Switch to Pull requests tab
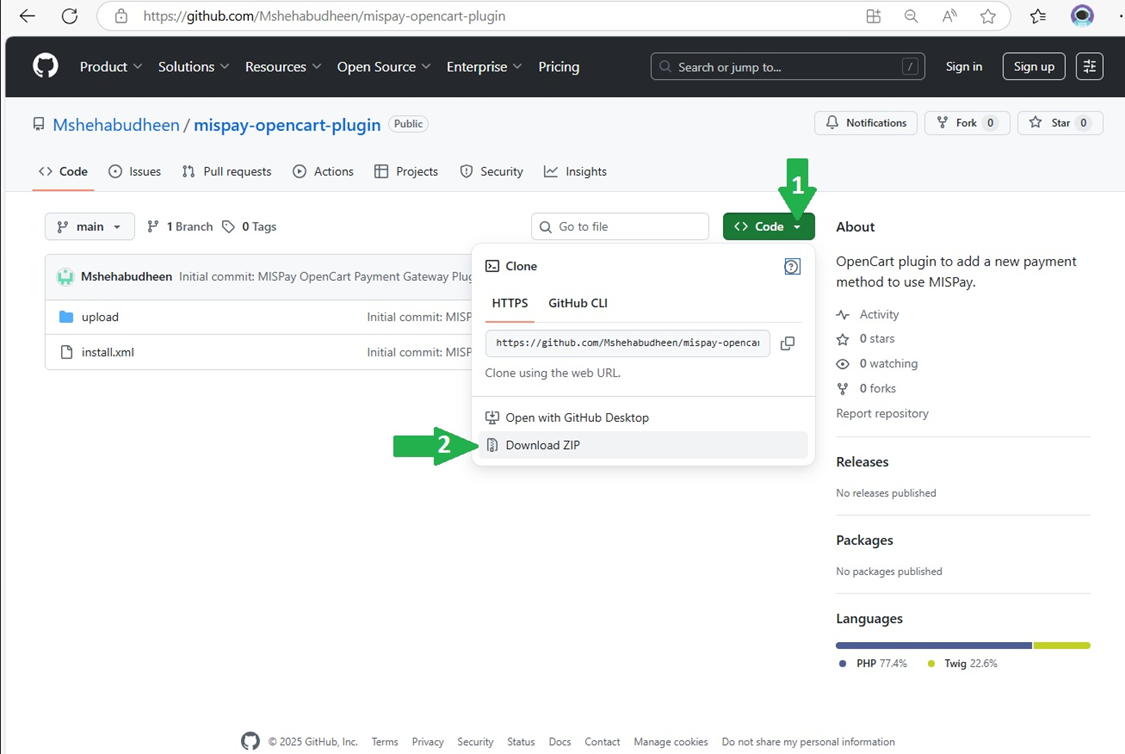The image size is (1125, 754). [227, 171]
